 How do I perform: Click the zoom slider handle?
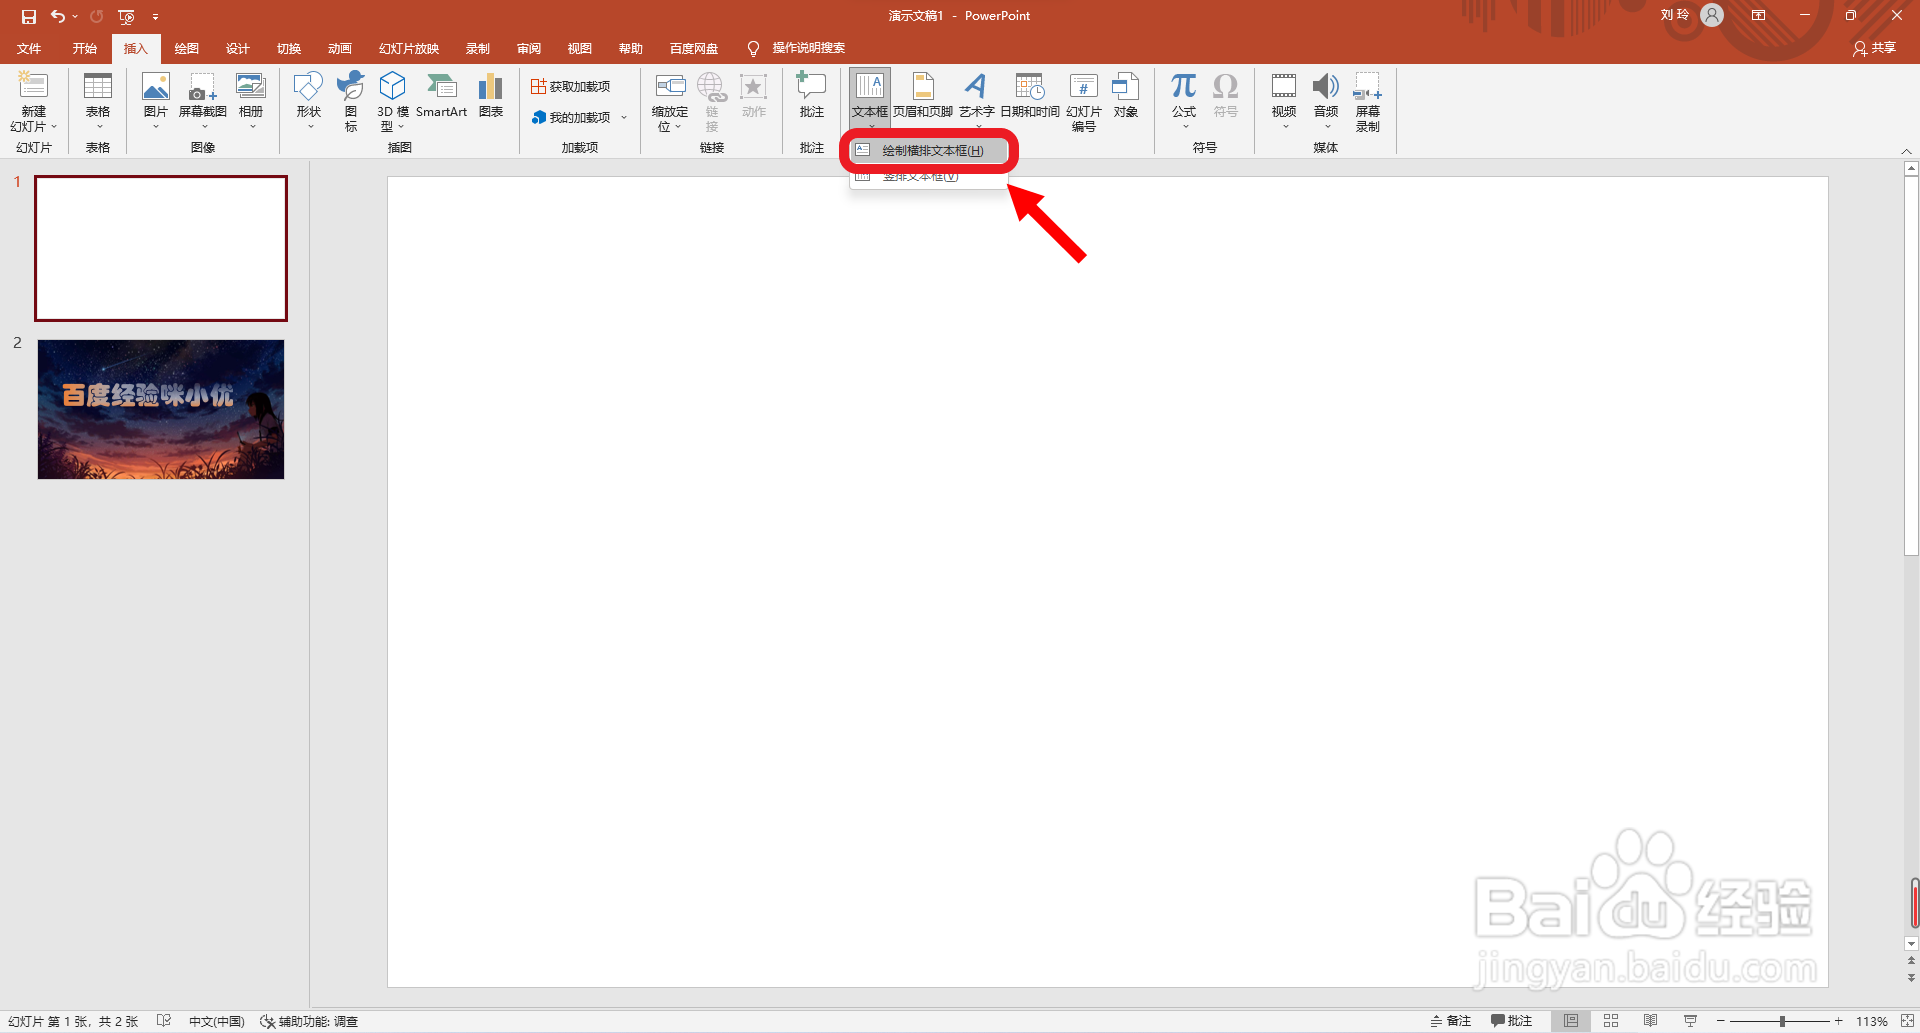point(1782,1021)
